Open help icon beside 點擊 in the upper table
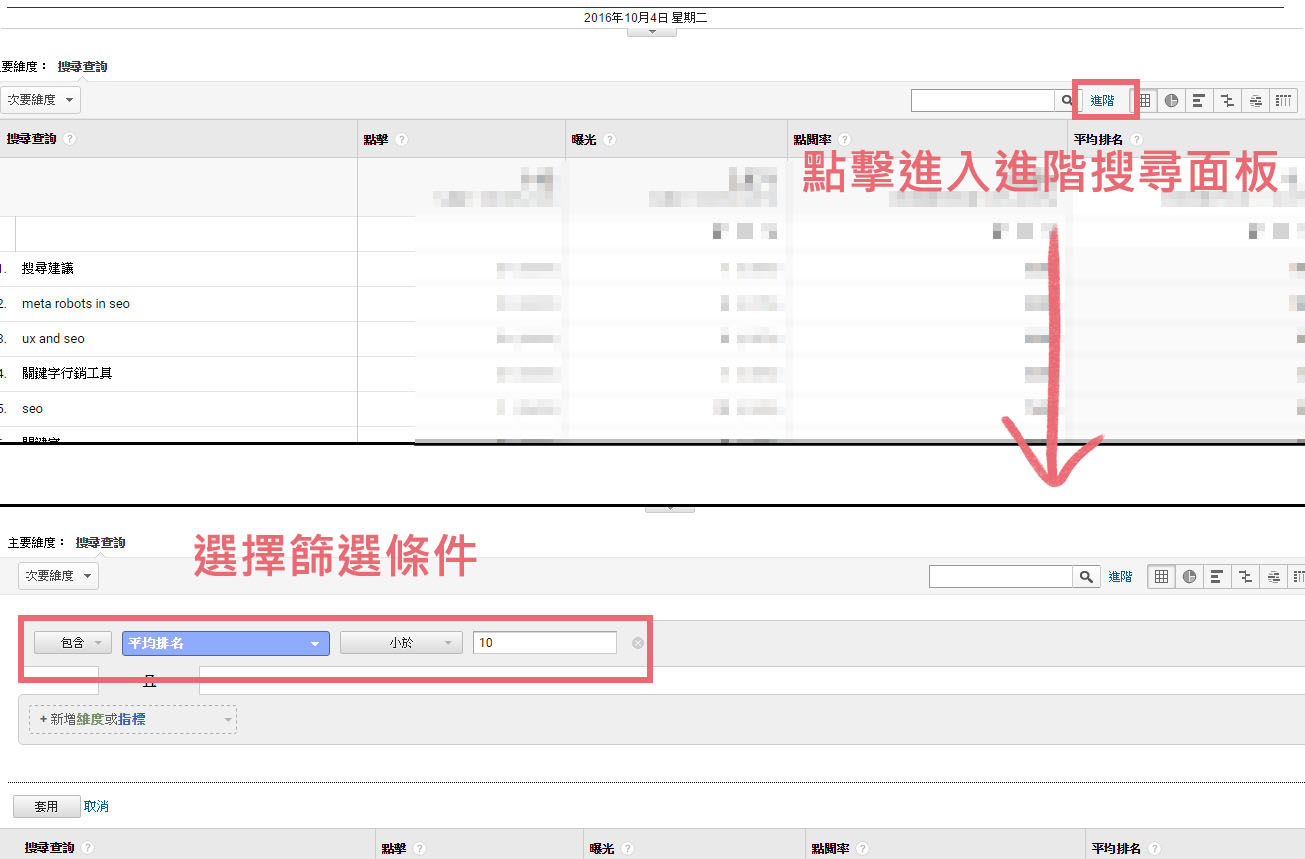 pos(401,140)
